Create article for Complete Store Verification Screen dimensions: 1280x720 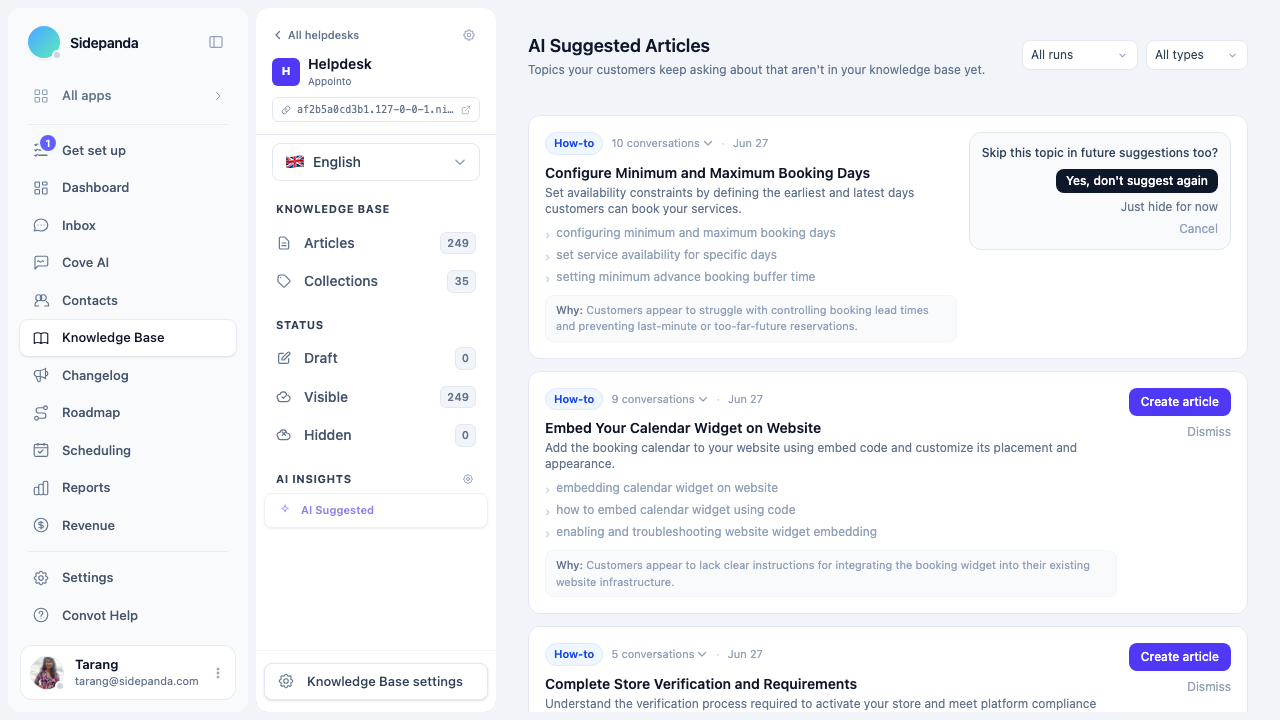(x=1179, y=657)
